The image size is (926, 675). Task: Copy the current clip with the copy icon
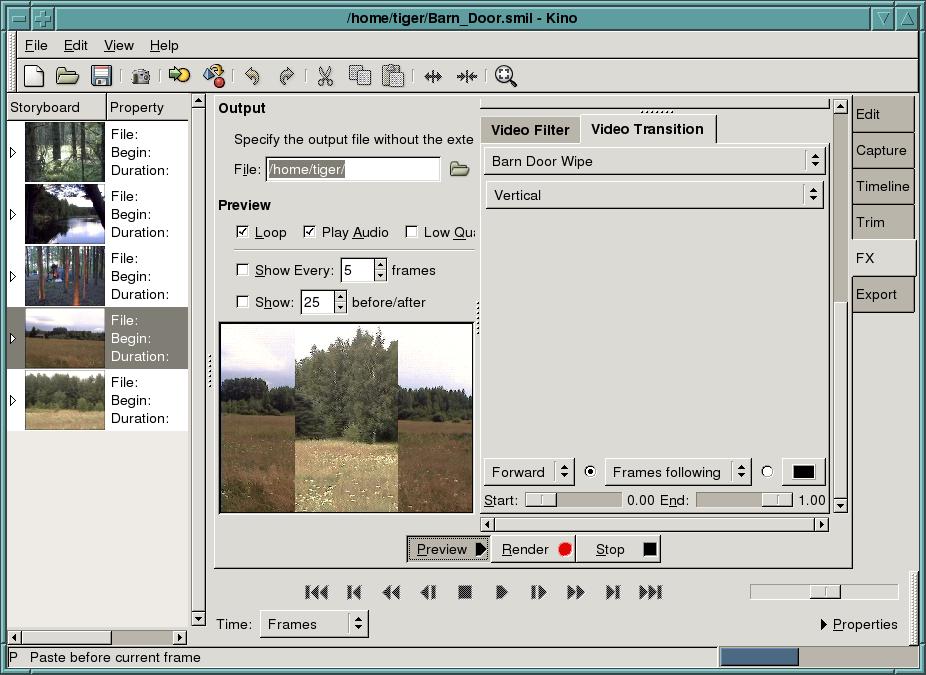point(358,76)
